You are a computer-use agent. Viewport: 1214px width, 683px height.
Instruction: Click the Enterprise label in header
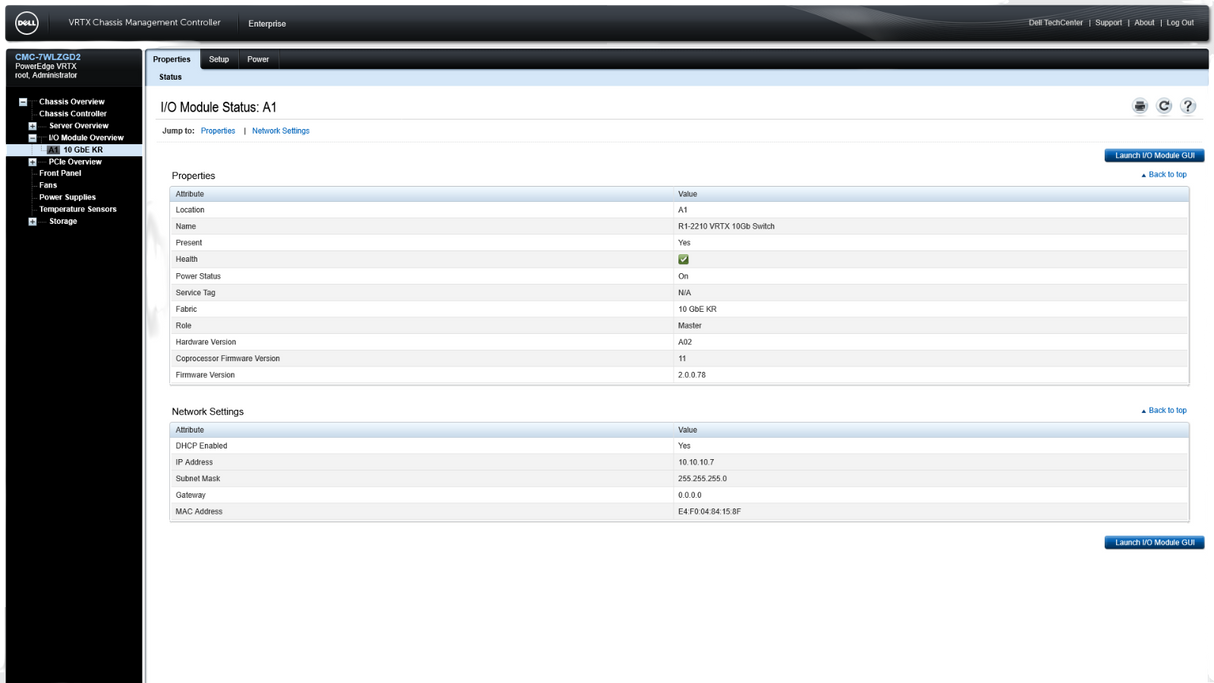point(267,24)
